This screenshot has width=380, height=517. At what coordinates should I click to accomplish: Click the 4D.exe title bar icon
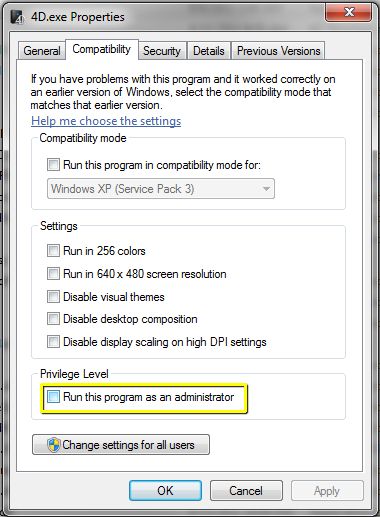17,17
